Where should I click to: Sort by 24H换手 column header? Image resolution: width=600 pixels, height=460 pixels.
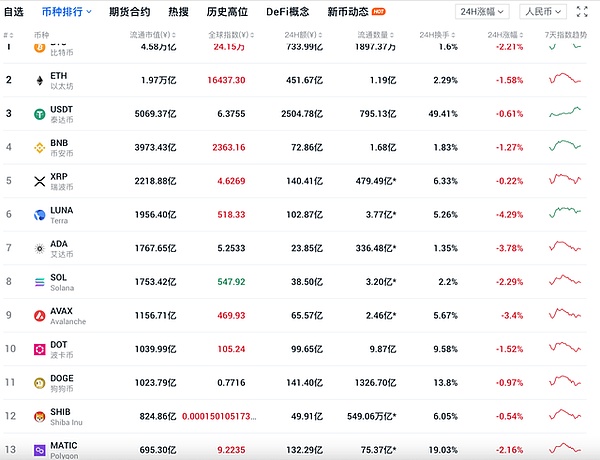(437, 35)
